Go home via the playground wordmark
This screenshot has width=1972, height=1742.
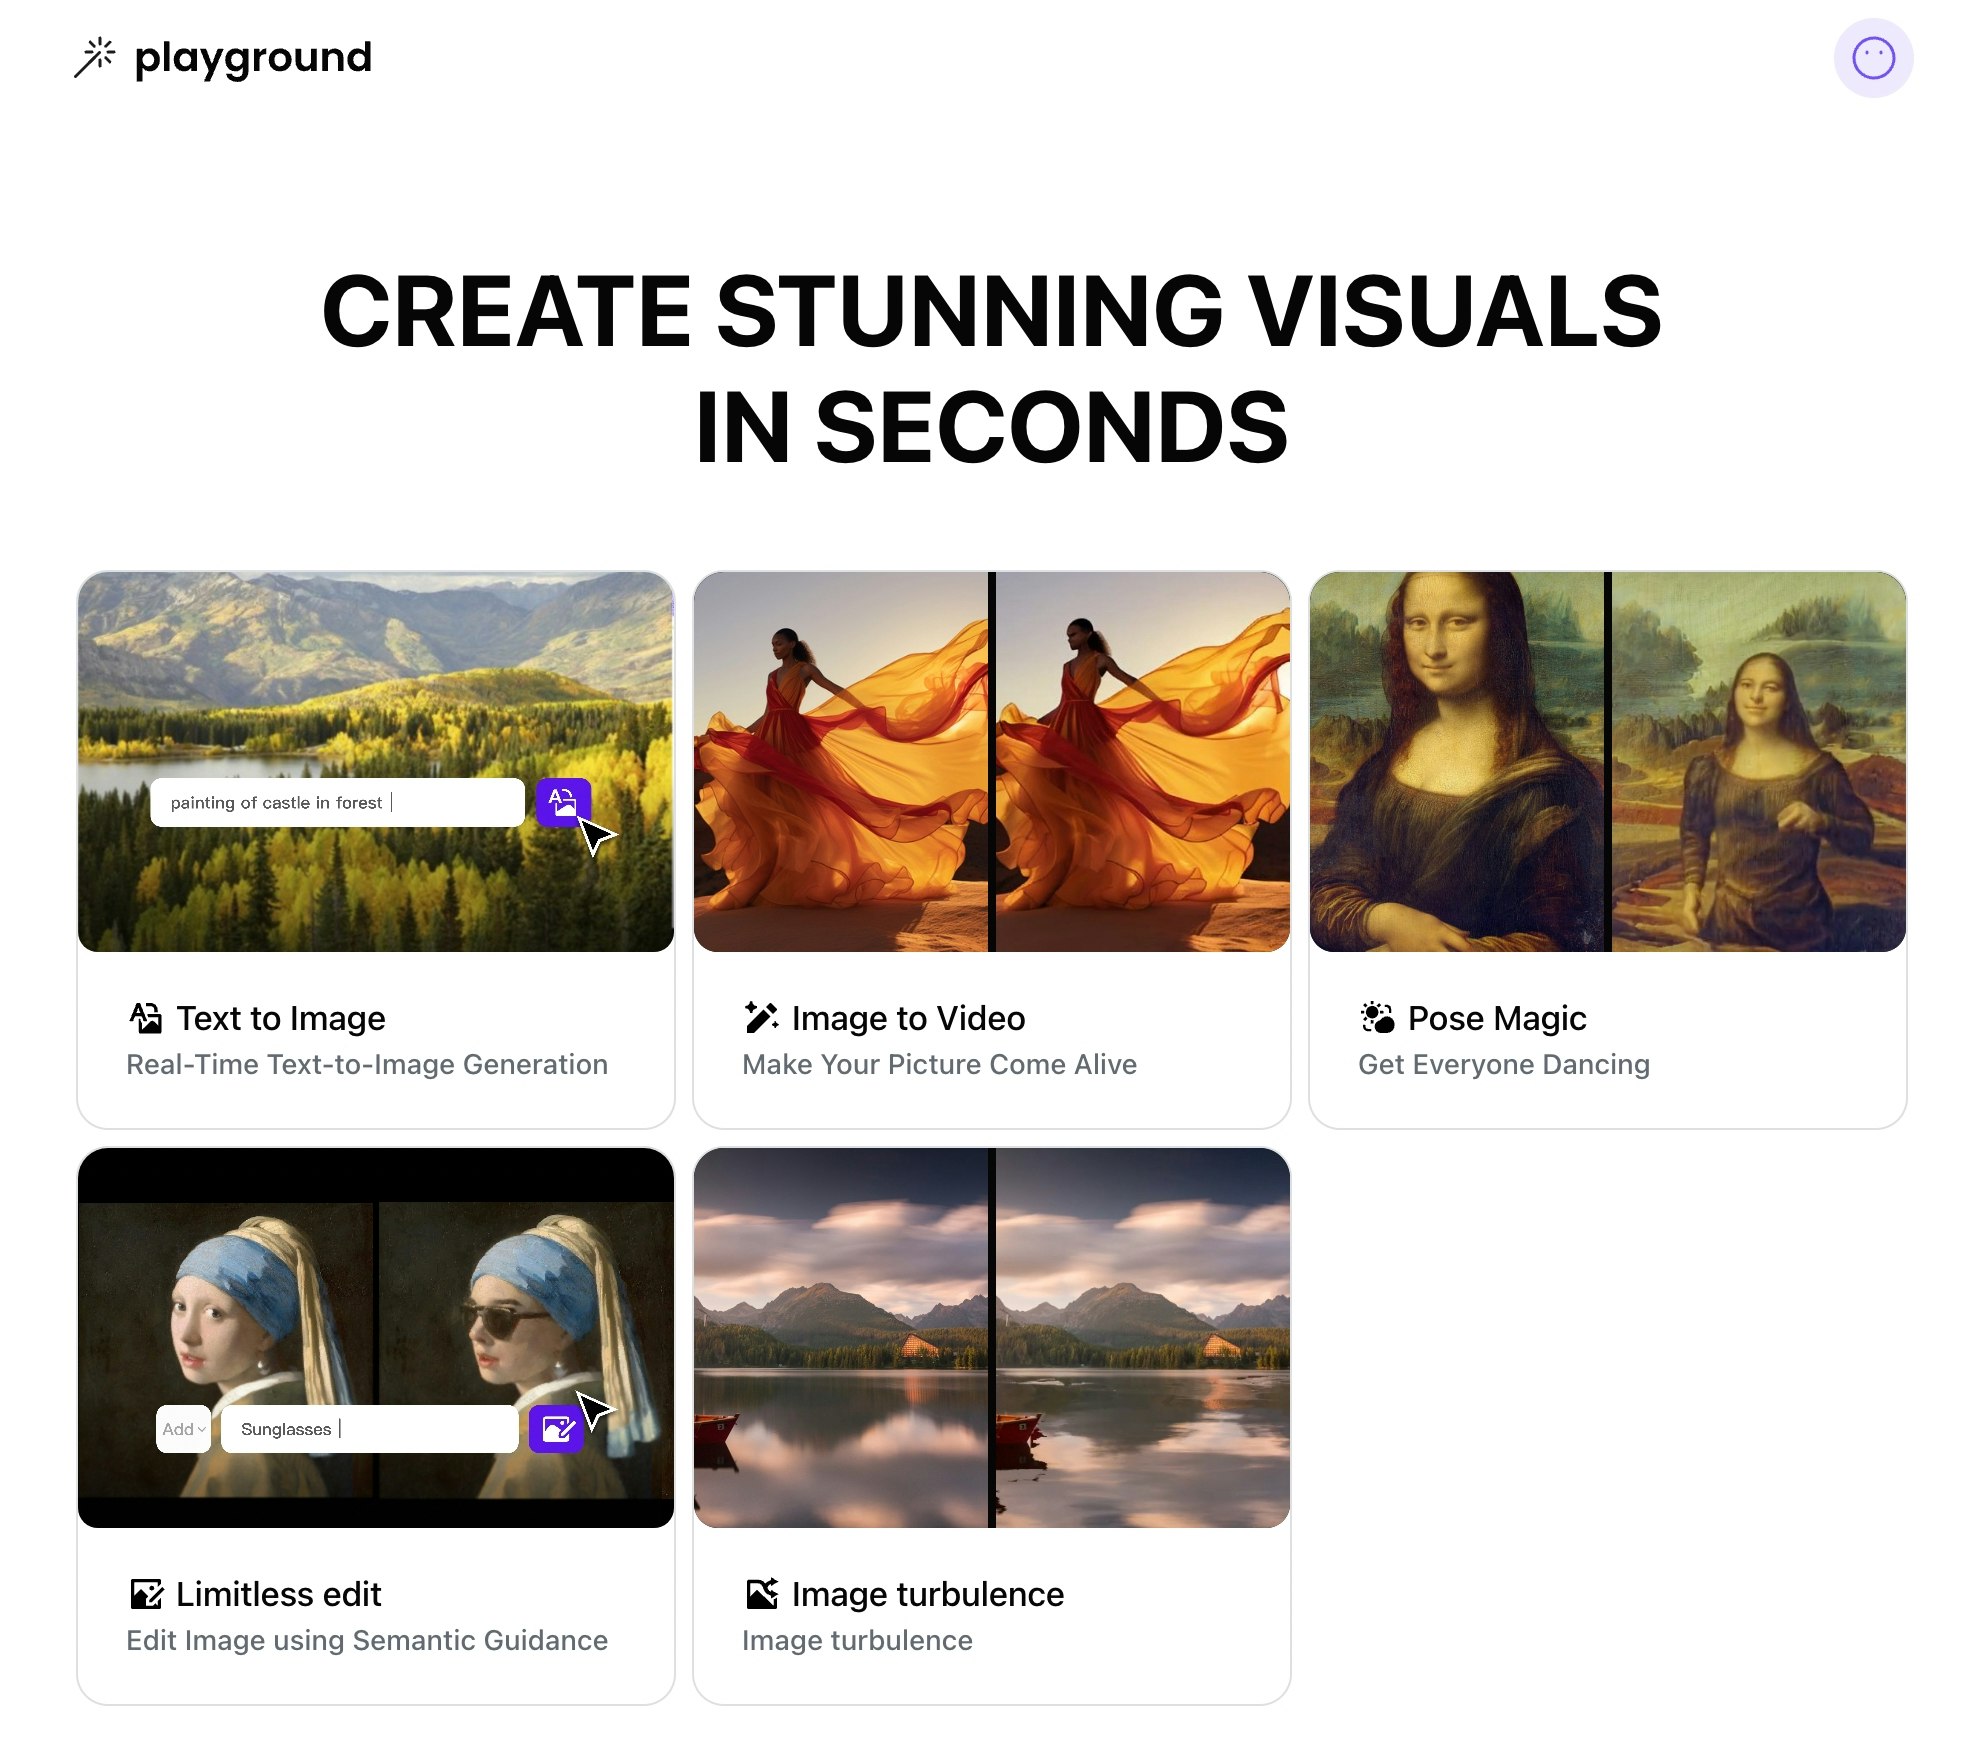click(253, 57)
